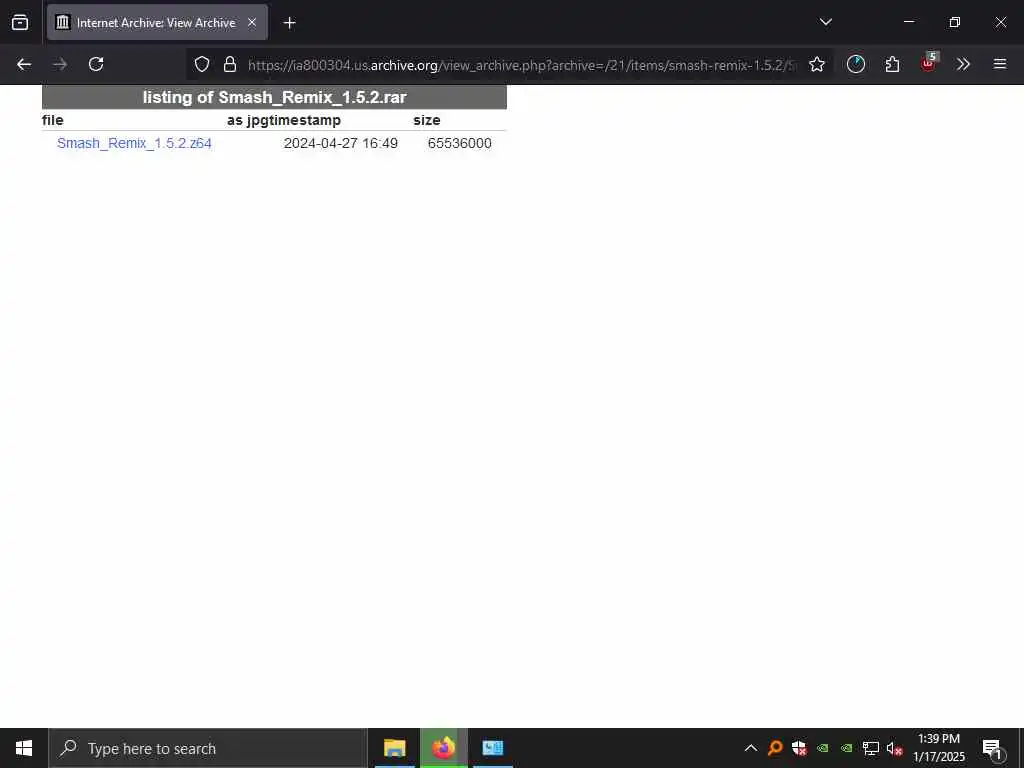
Task: Reload the current page
Action: point(96,64)
